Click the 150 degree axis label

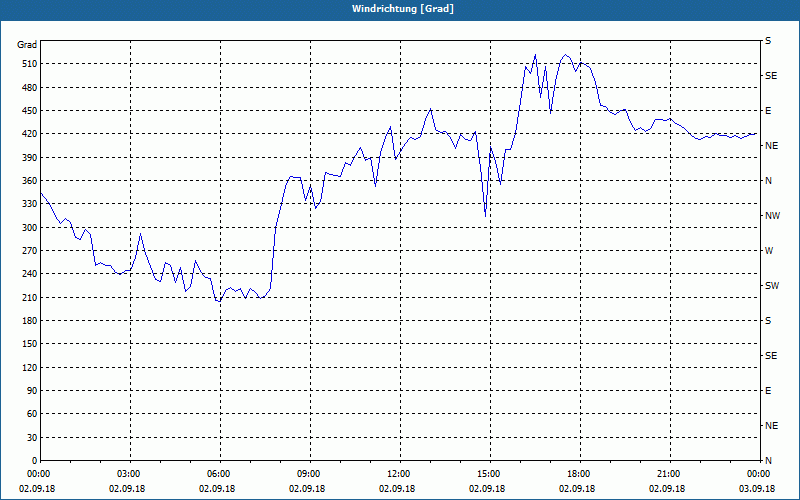(29, 344)
